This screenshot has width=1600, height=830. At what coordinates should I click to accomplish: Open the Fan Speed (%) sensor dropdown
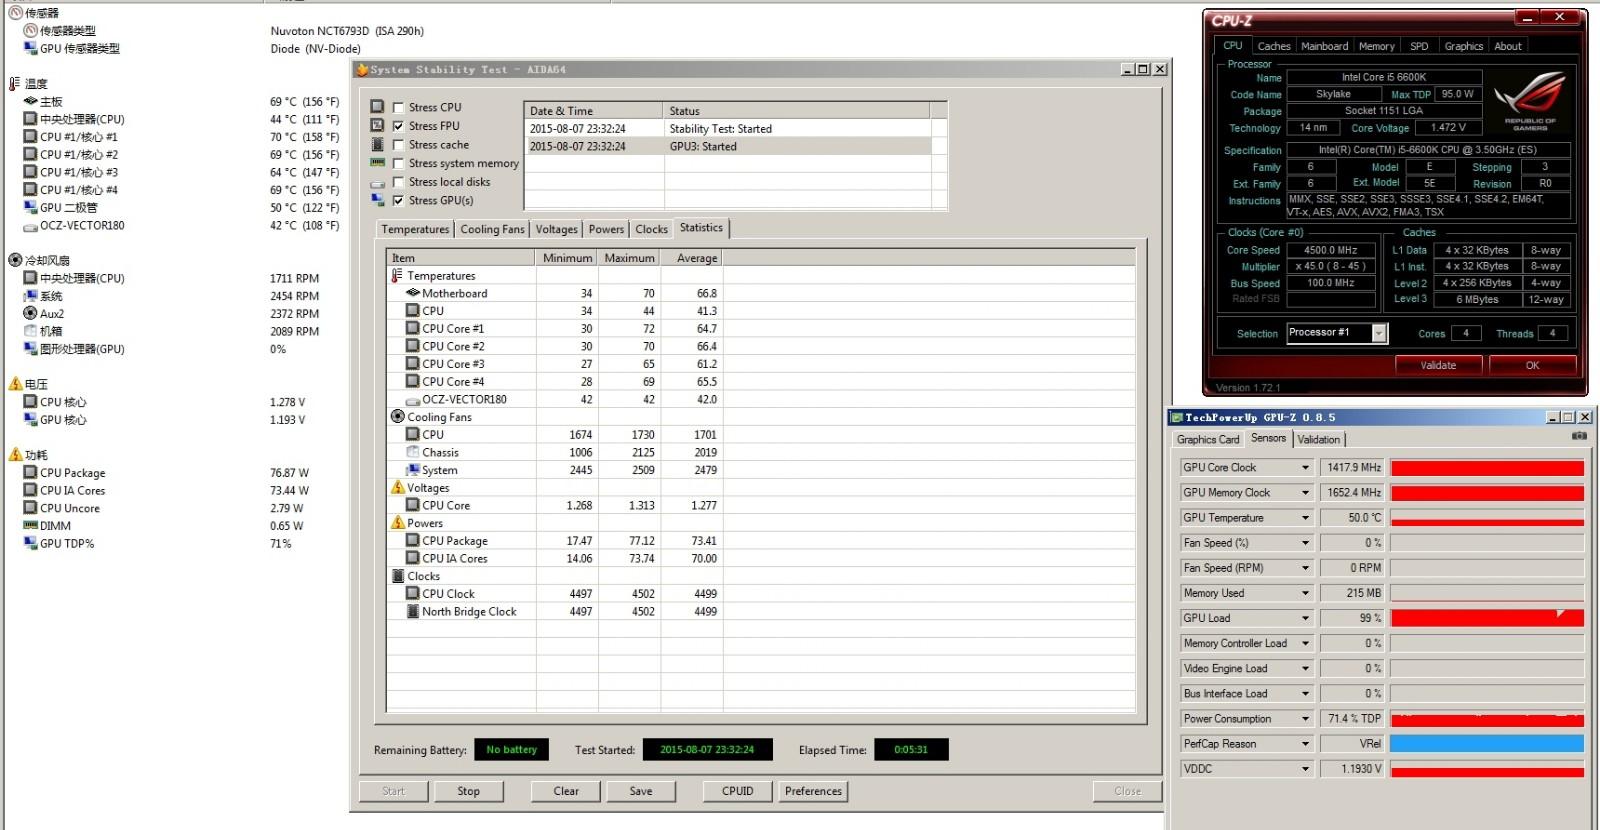point(1305,543)
